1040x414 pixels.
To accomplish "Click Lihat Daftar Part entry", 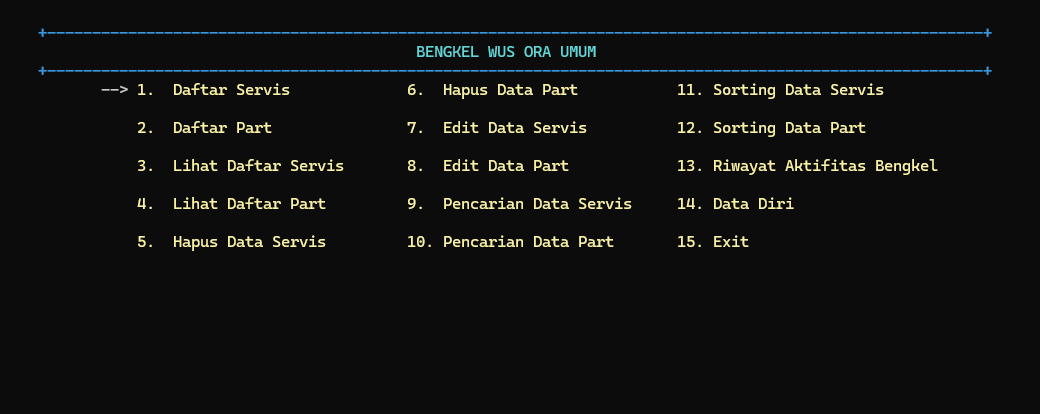I will (x=249, y=204).
